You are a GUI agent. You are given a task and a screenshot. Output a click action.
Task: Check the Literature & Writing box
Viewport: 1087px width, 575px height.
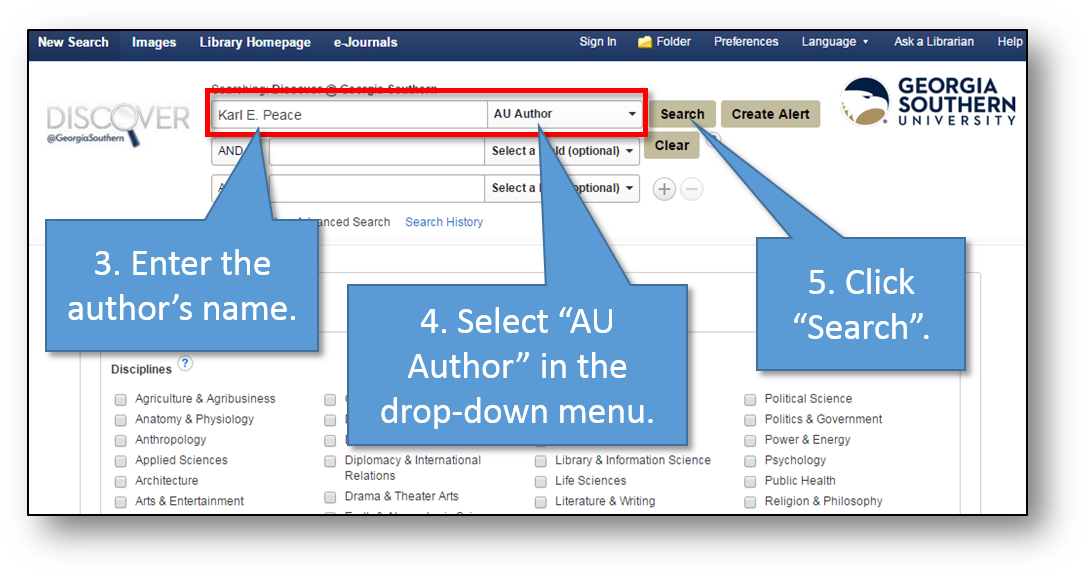tap(541, 502)
